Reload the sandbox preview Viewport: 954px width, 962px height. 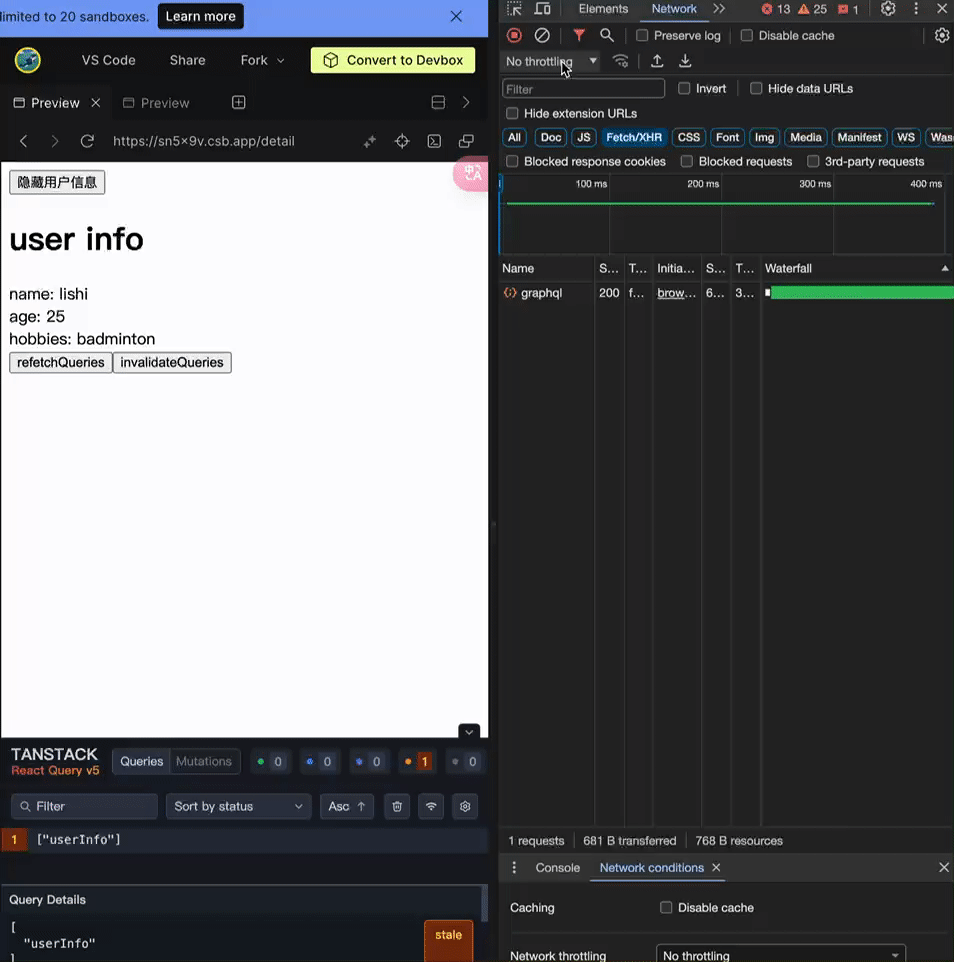[x=87, y=141]
